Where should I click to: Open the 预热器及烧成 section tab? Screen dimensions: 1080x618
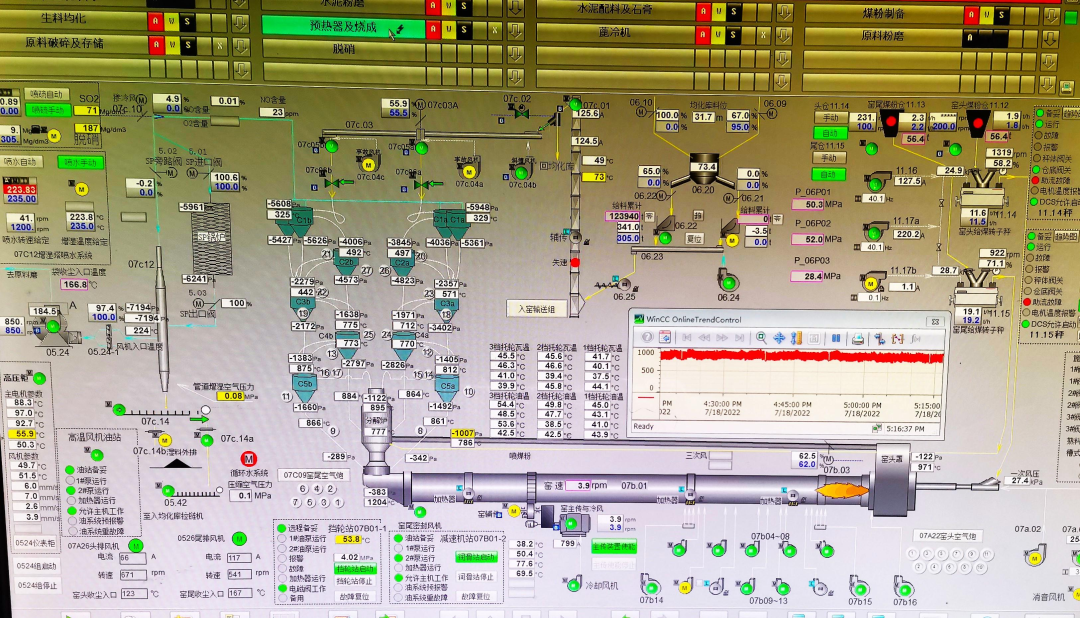point(344,27)
